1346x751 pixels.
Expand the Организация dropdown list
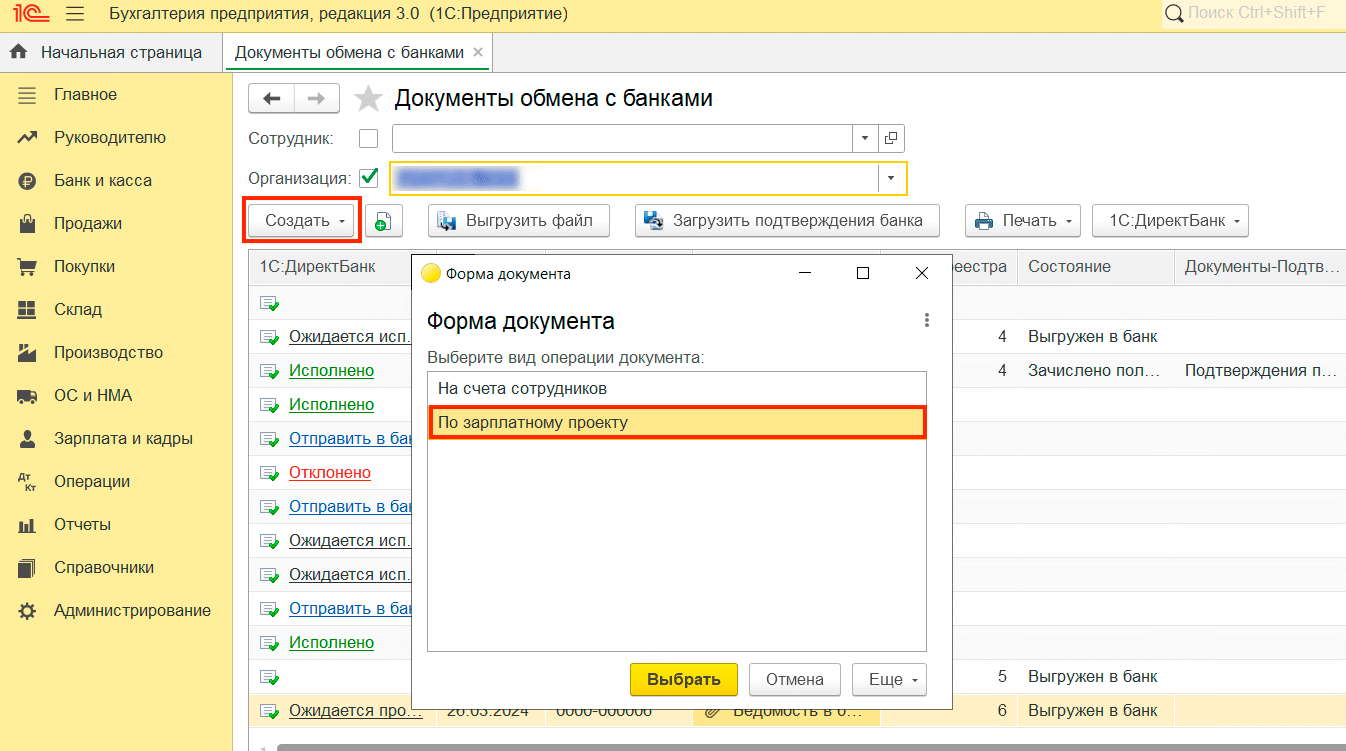pyautogui.click(x=891, y=179)
